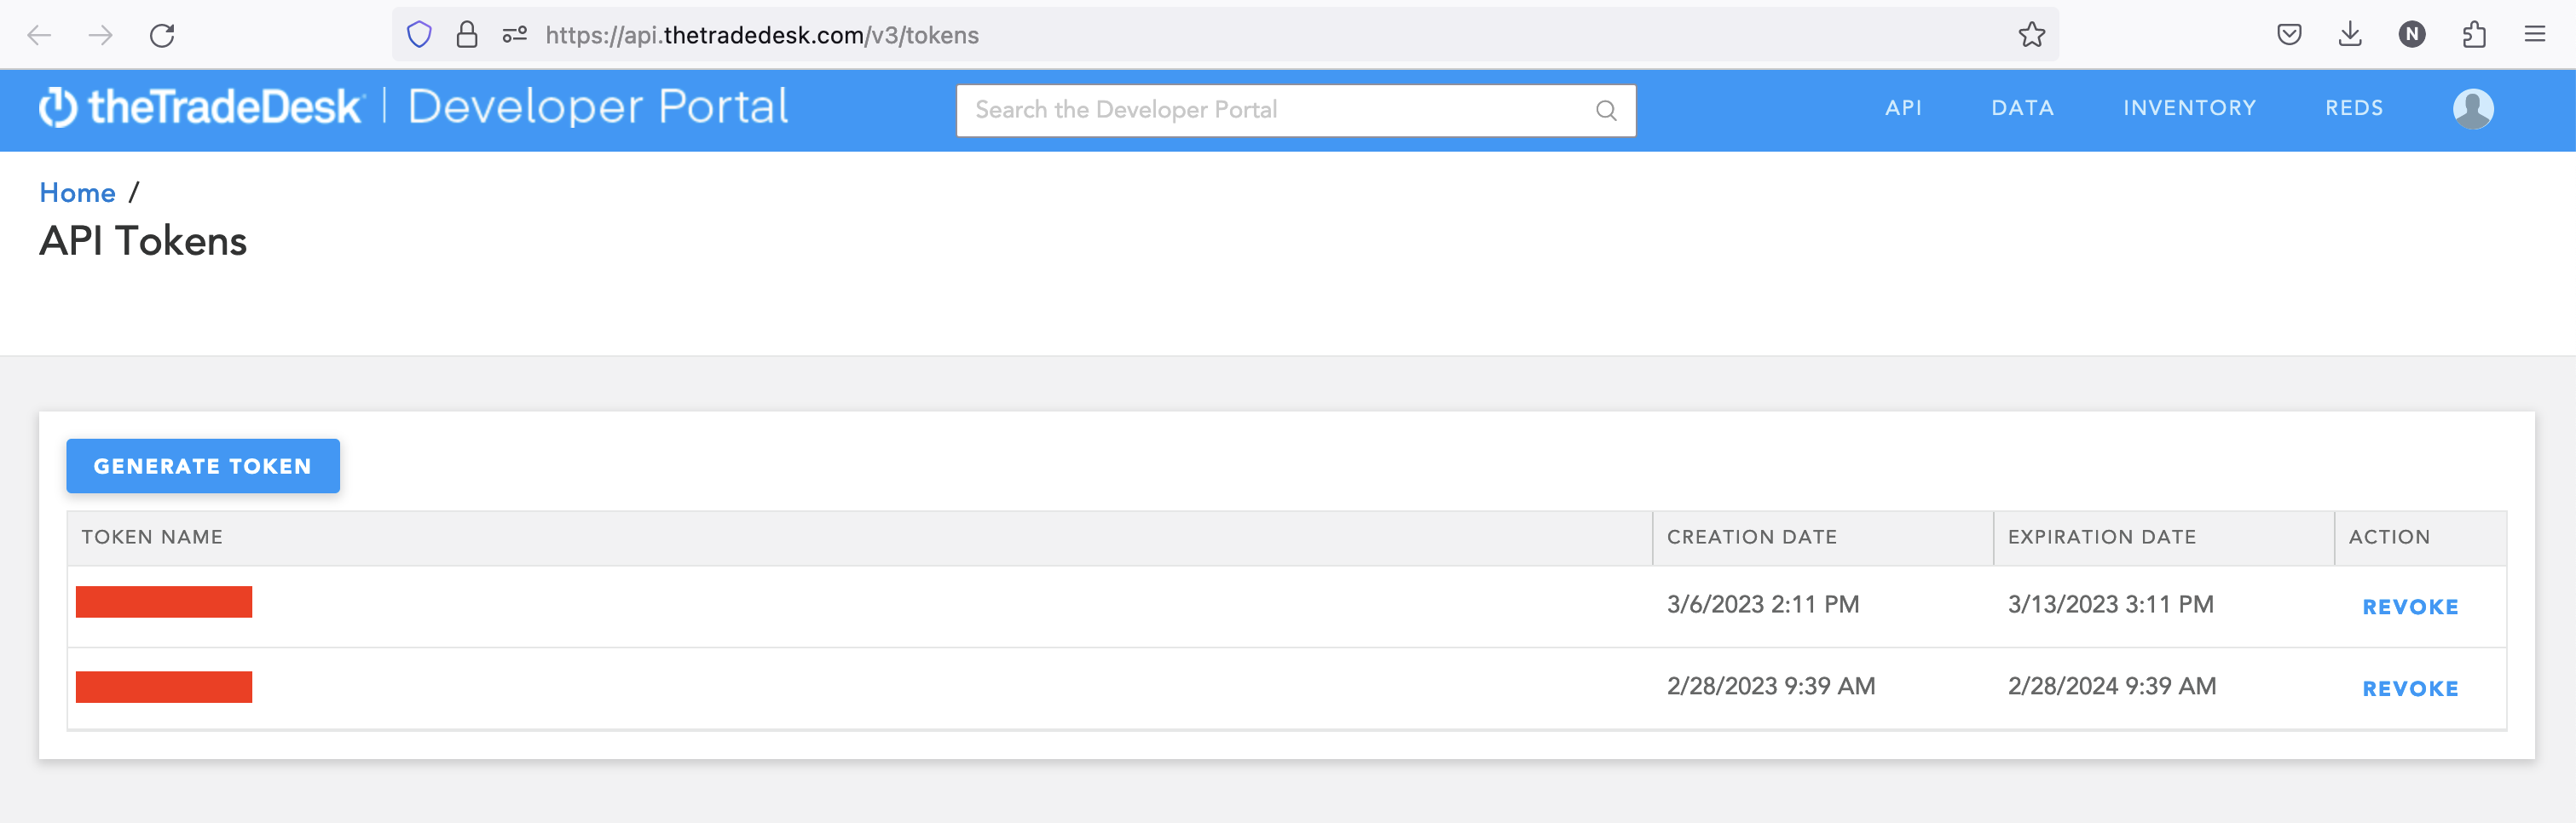Click the N account badge icon
This screenshot has height=823, width=2576.
[x=2411, y=35]
